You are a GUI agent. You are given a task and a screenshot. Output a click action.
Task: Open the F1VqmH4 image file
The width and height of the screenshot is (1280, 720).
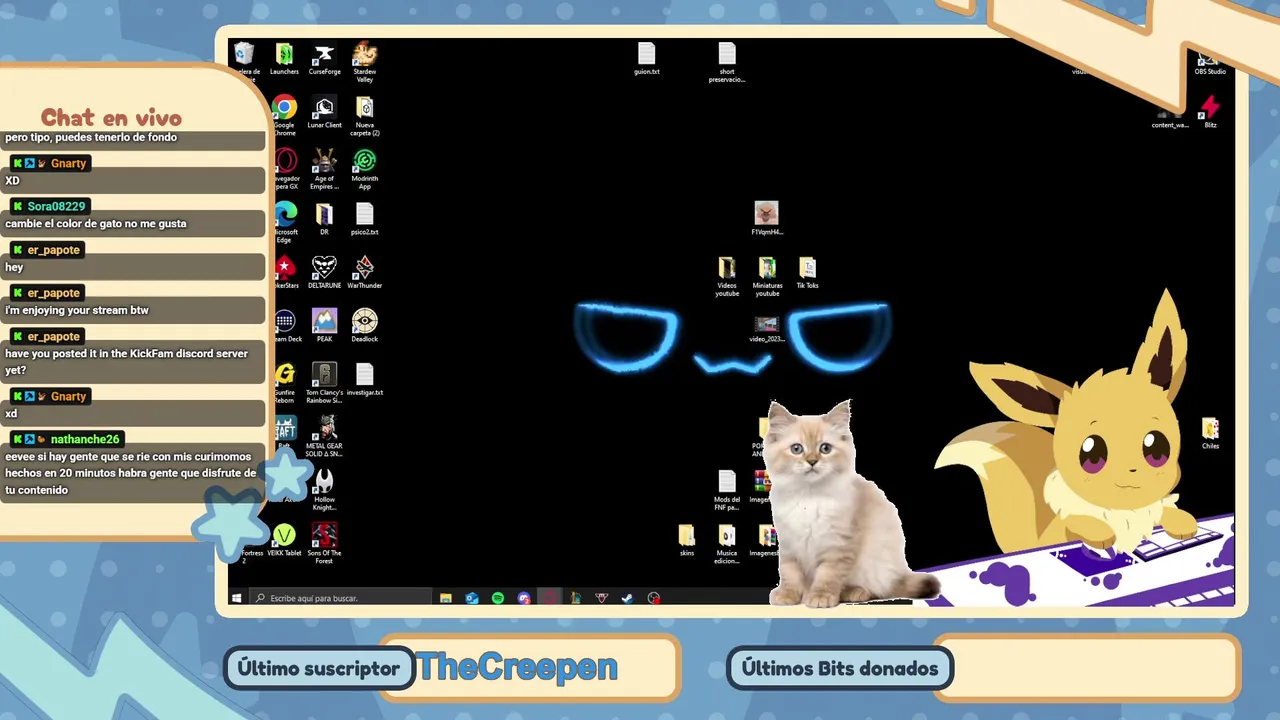(767, 219)
